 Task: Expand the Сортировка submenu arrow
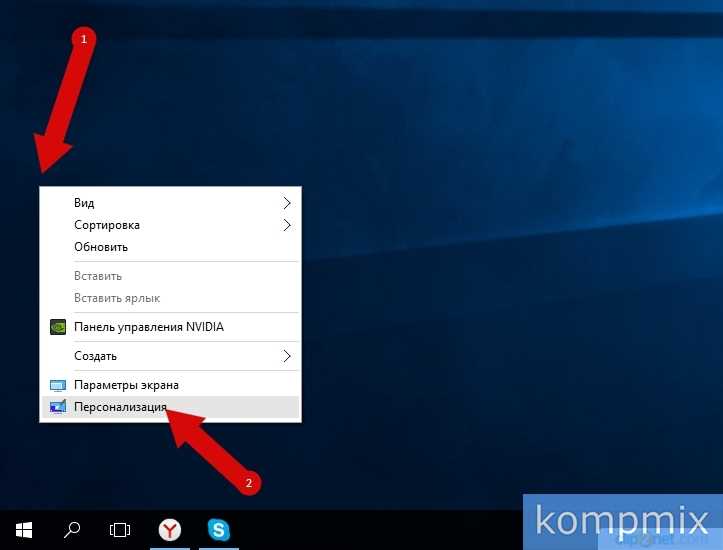[x=287, y=225]
